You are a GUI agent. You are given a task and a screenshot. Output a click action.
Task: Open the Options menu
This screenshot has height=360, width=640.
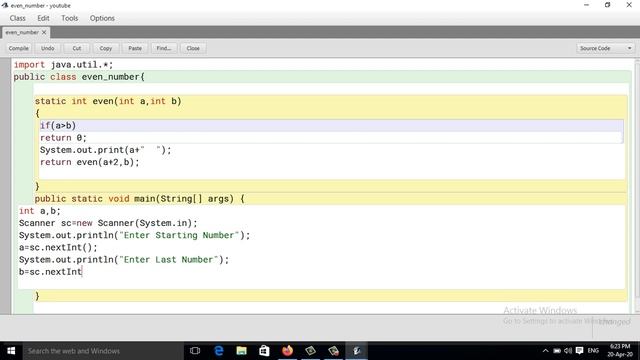[102, 18]
